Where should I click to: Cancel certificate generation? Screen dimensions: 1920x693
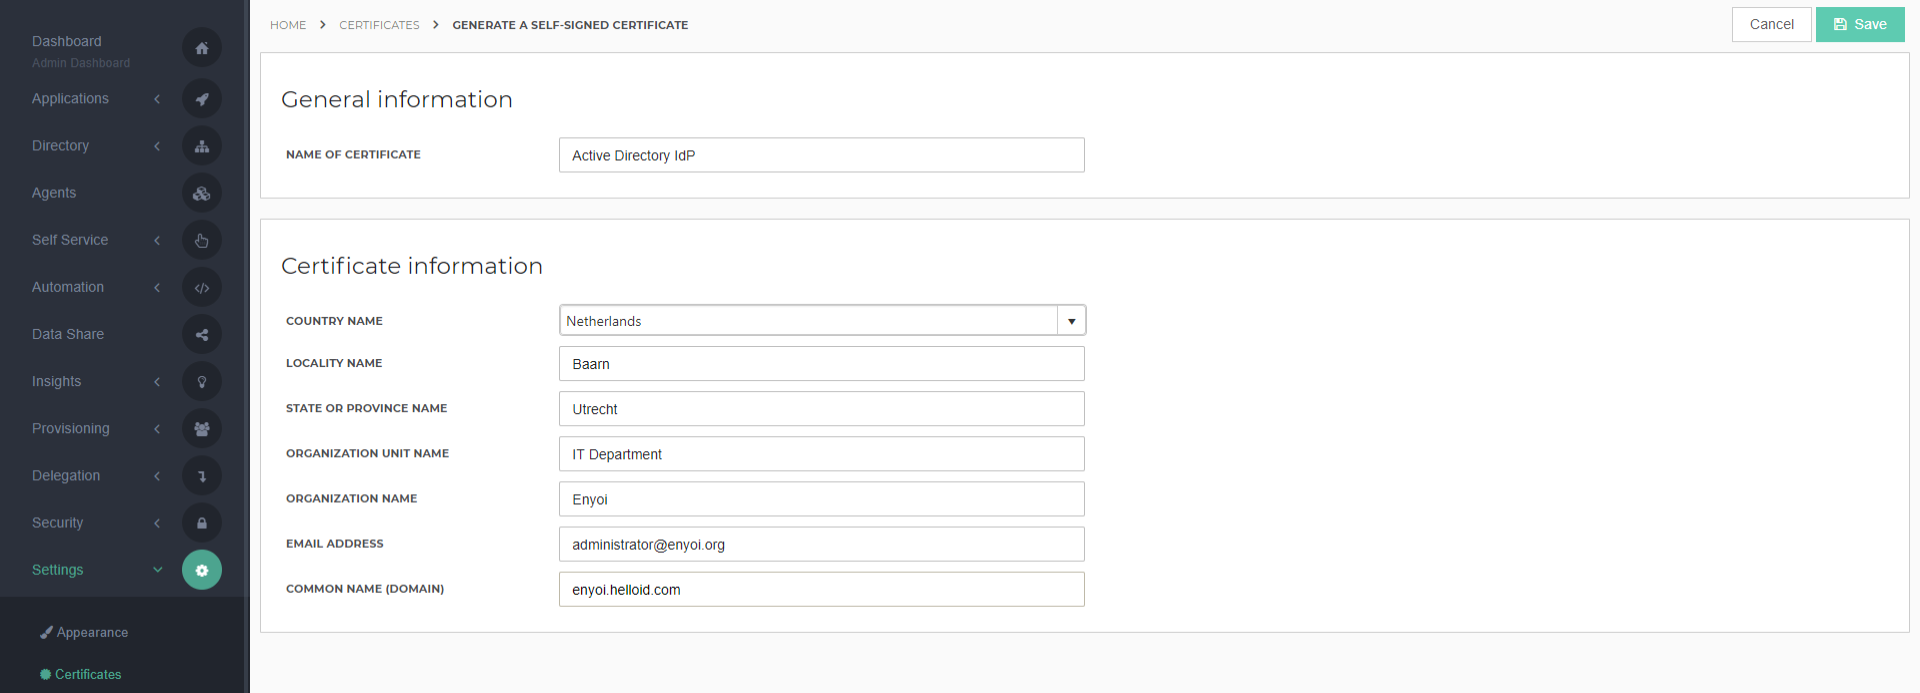(x=1771, y=25)
